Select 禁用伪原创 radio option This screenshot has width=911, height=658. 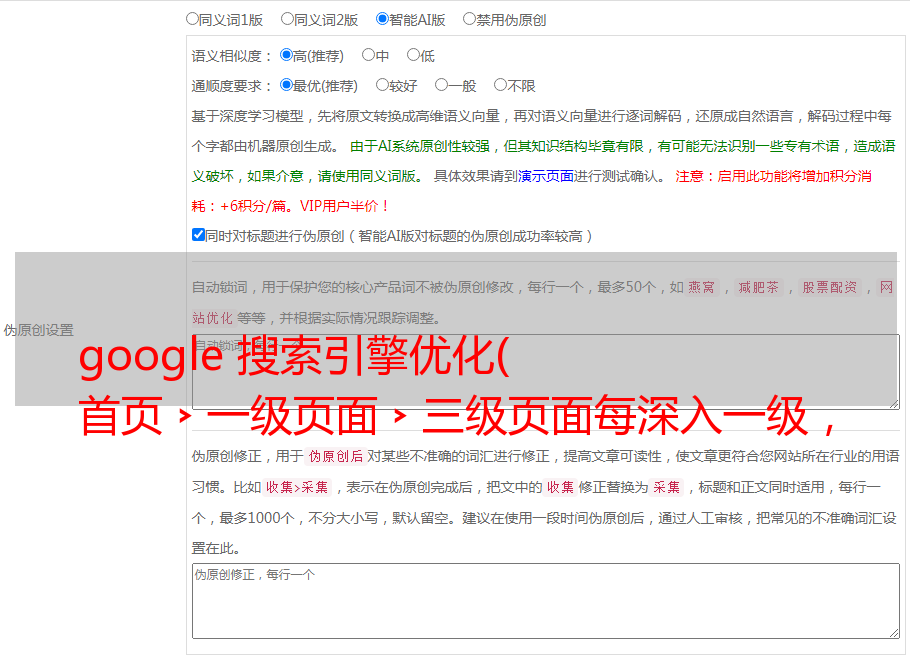[469, 19]
